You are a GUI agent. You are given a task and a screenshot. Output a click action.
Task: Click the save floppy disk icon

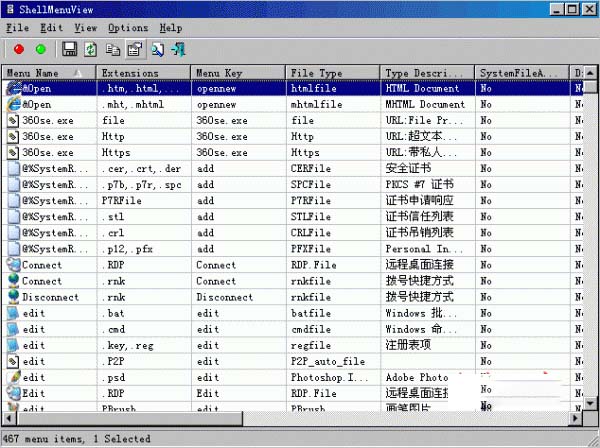click(x=69, y=49)
